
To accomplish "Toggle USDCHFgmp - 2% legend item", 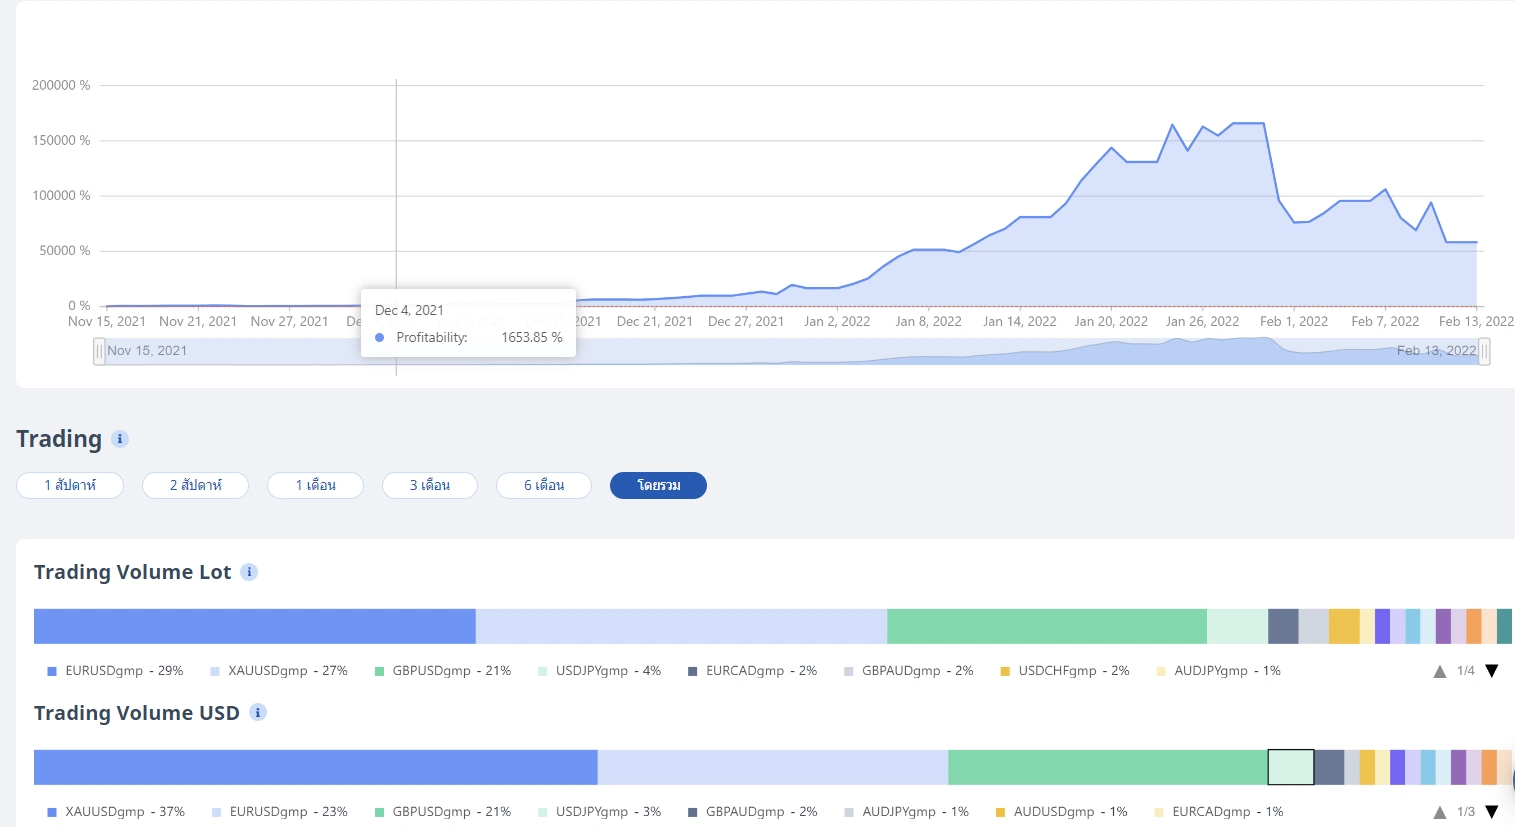I will pos(1064,671).
